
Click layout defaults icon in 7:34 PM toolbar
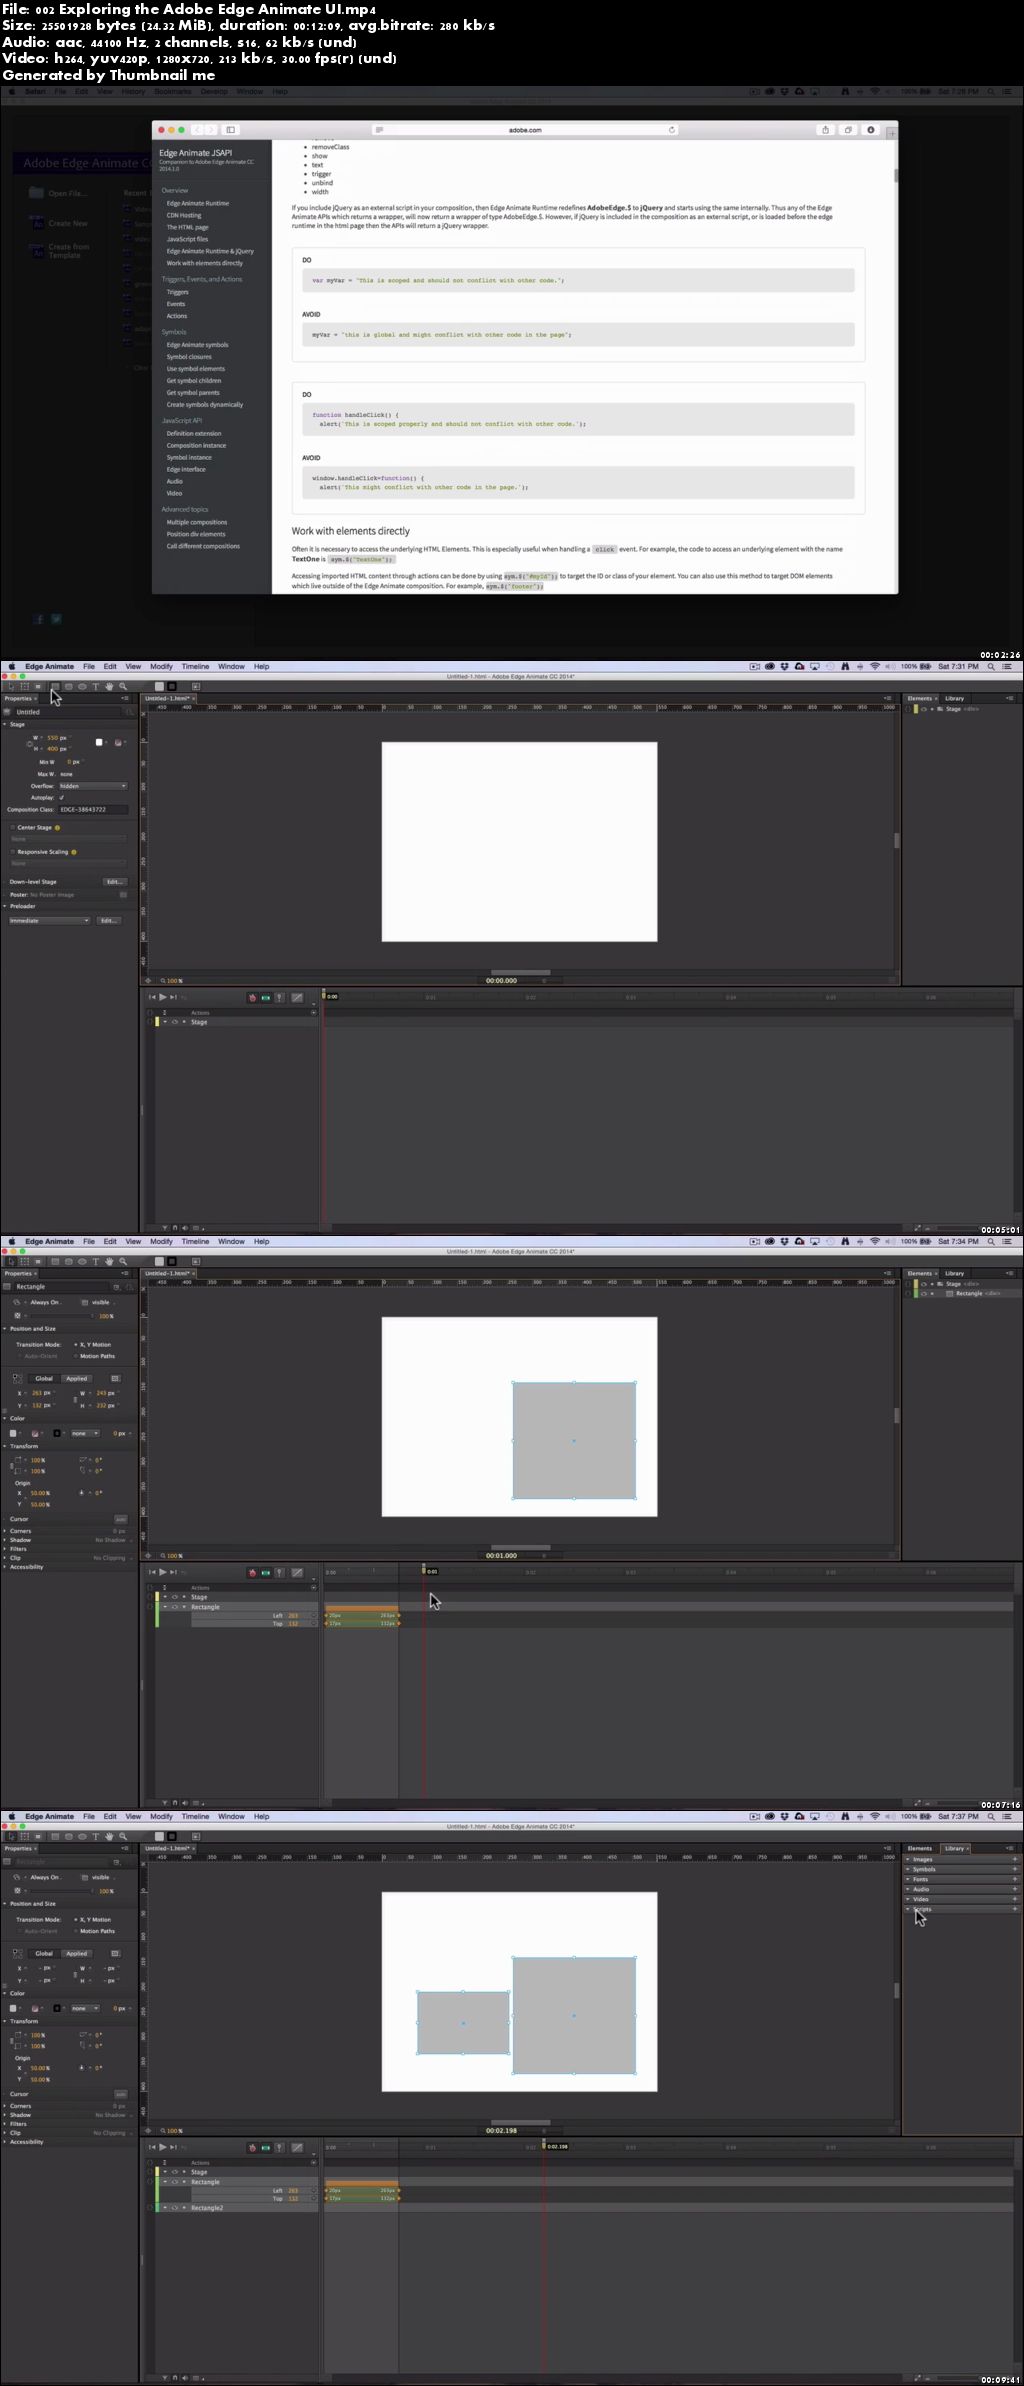click(196, 1261)
